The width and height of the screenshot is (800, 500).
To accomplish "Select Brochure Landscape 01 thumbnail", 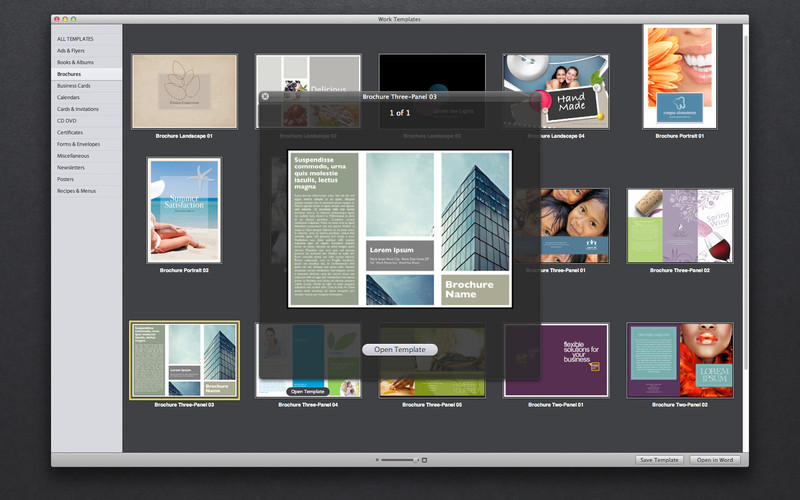I will (x=184, y=91).
